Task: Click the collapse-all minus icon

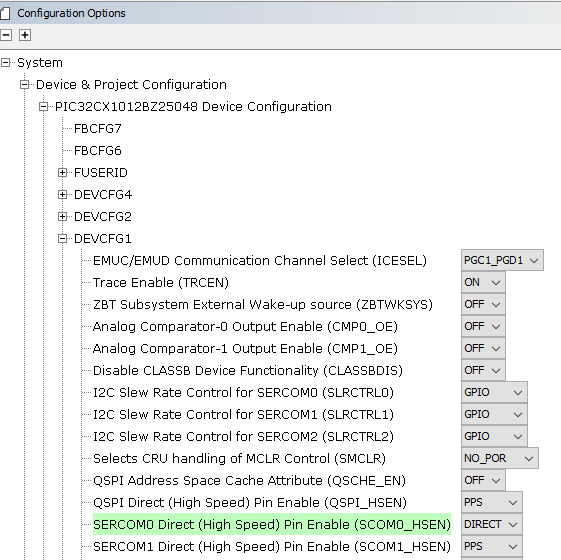Action: [x=6, y=35]
